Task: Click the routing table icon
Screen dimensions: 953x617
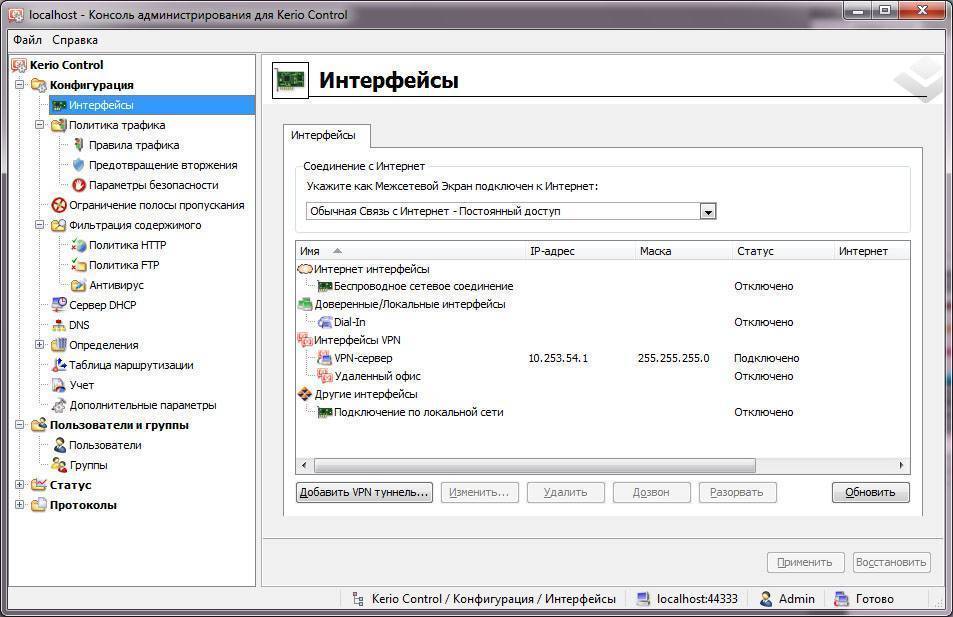Action: 58,365
